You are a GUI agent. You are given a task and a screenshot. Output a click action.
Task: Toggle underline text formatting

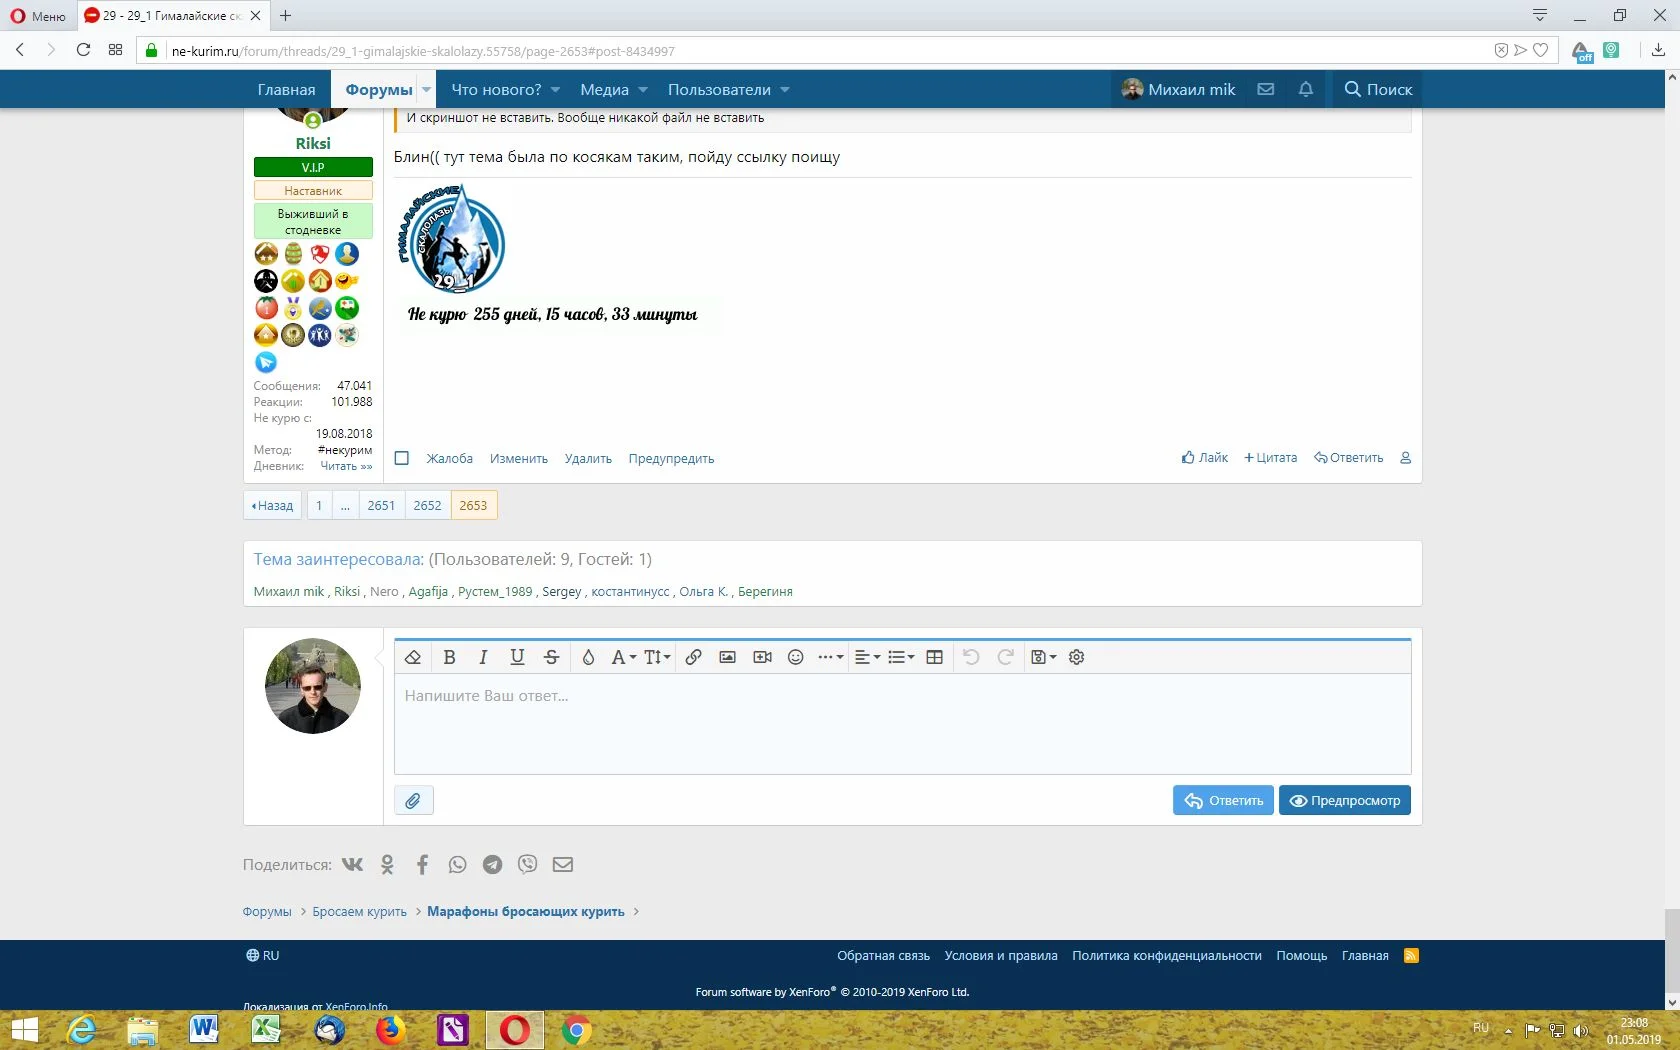(517, 657)
